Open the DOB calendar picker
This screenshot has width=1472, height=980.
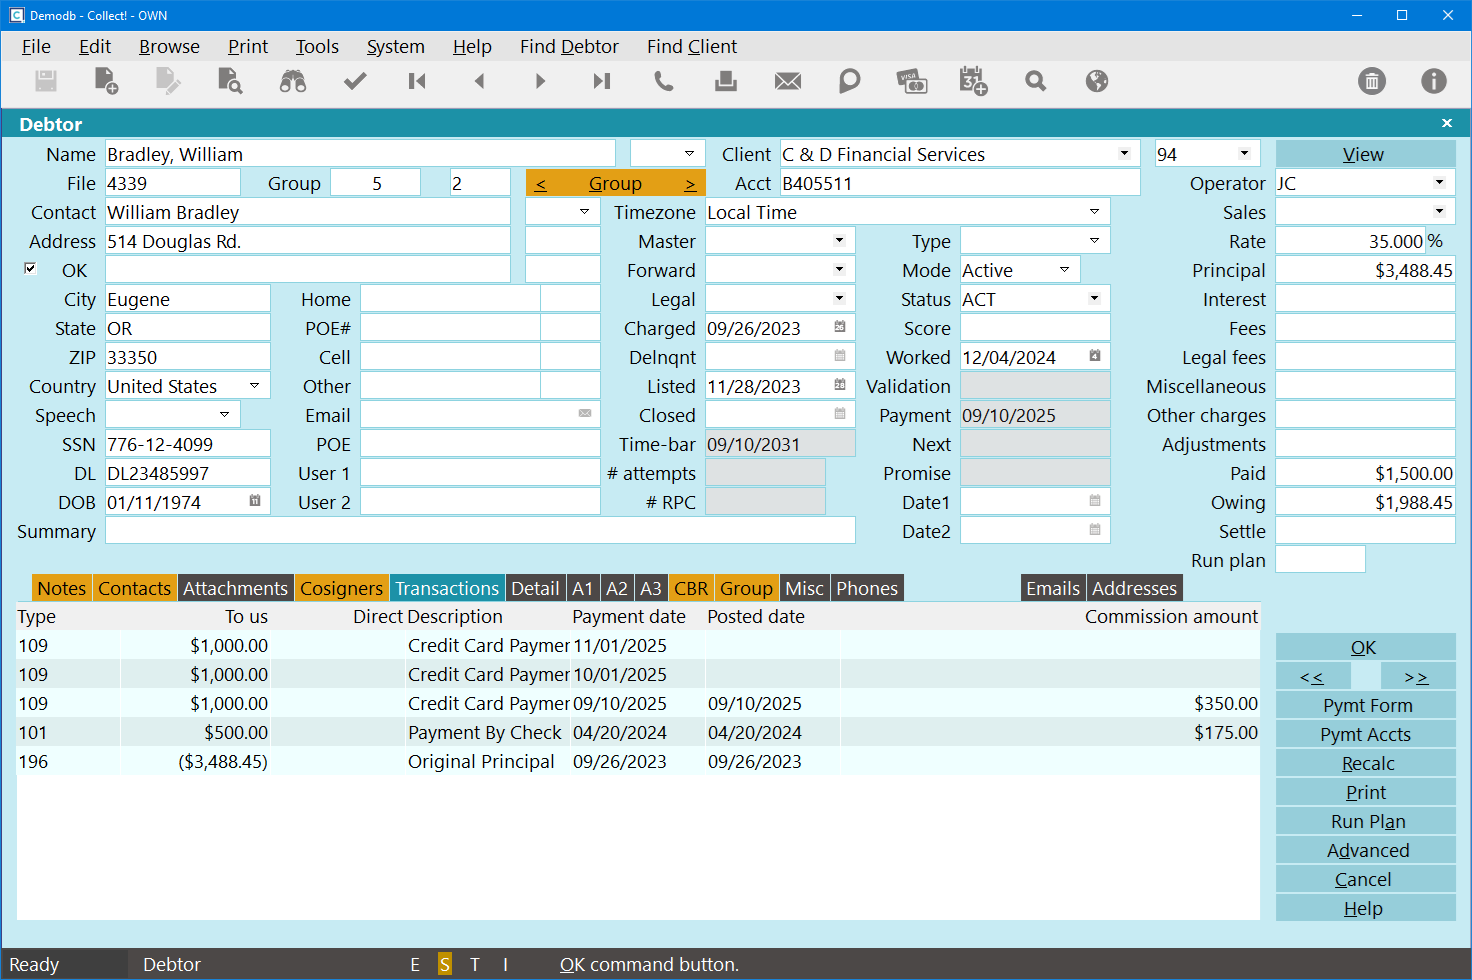tap(255, 501)
